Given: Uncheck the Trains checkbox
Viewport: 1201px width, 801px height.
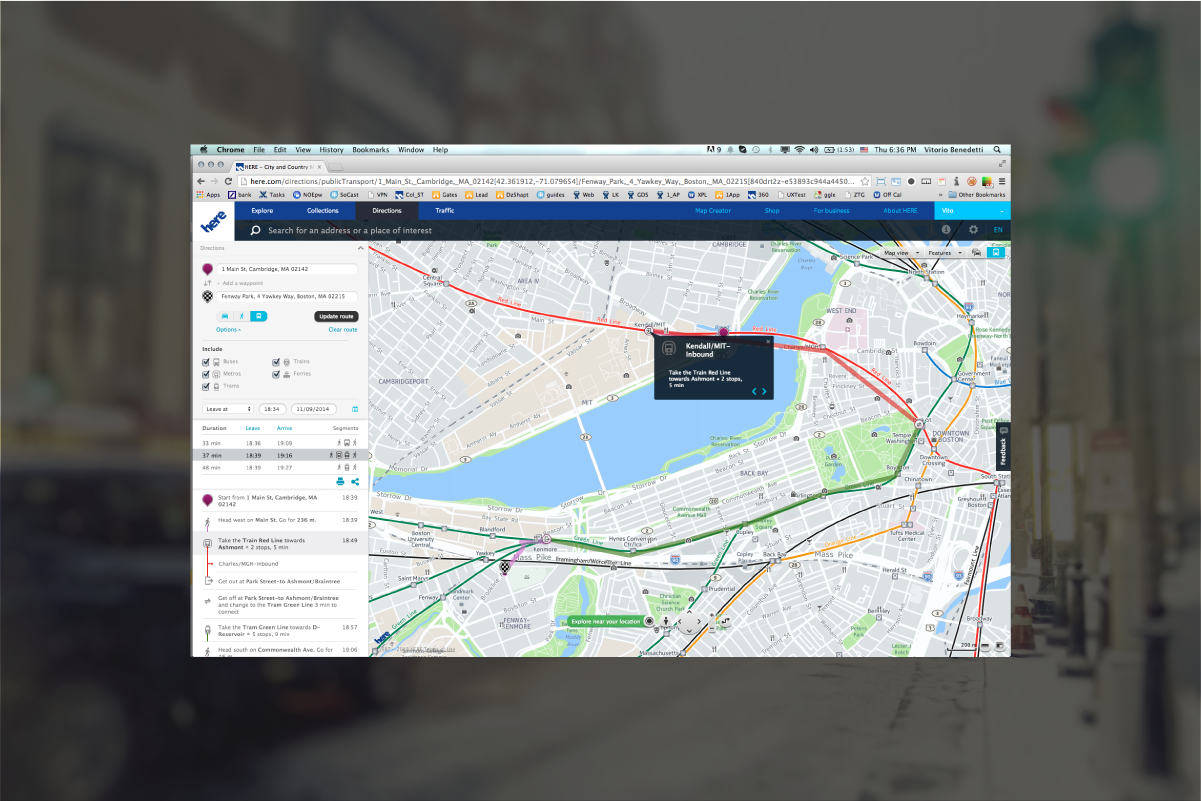Looking at the screenshot, I should point(276,361).
